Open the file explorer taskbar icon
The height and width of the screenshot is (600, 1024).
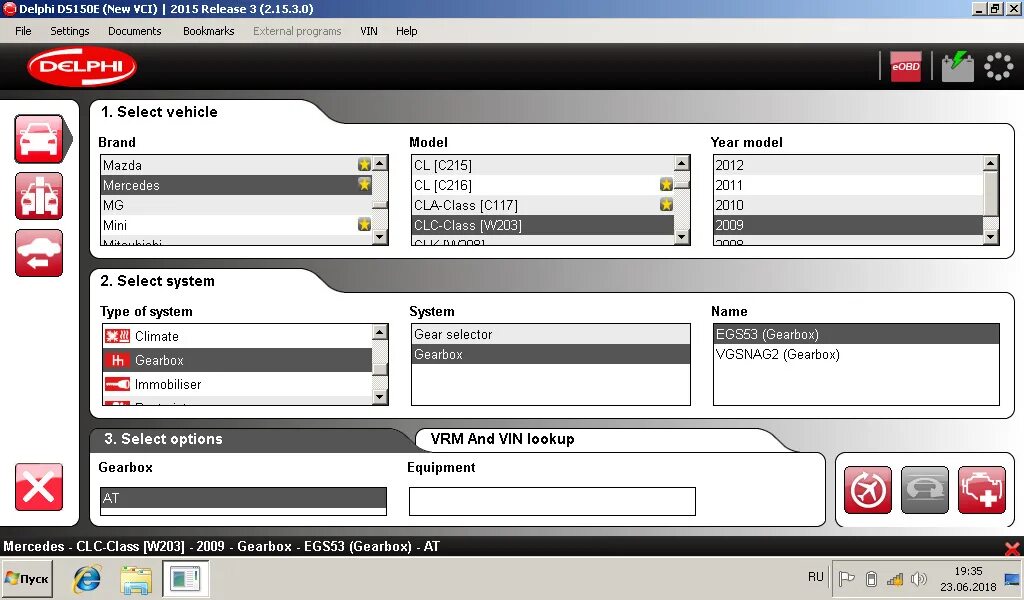(x=136, y=579)
